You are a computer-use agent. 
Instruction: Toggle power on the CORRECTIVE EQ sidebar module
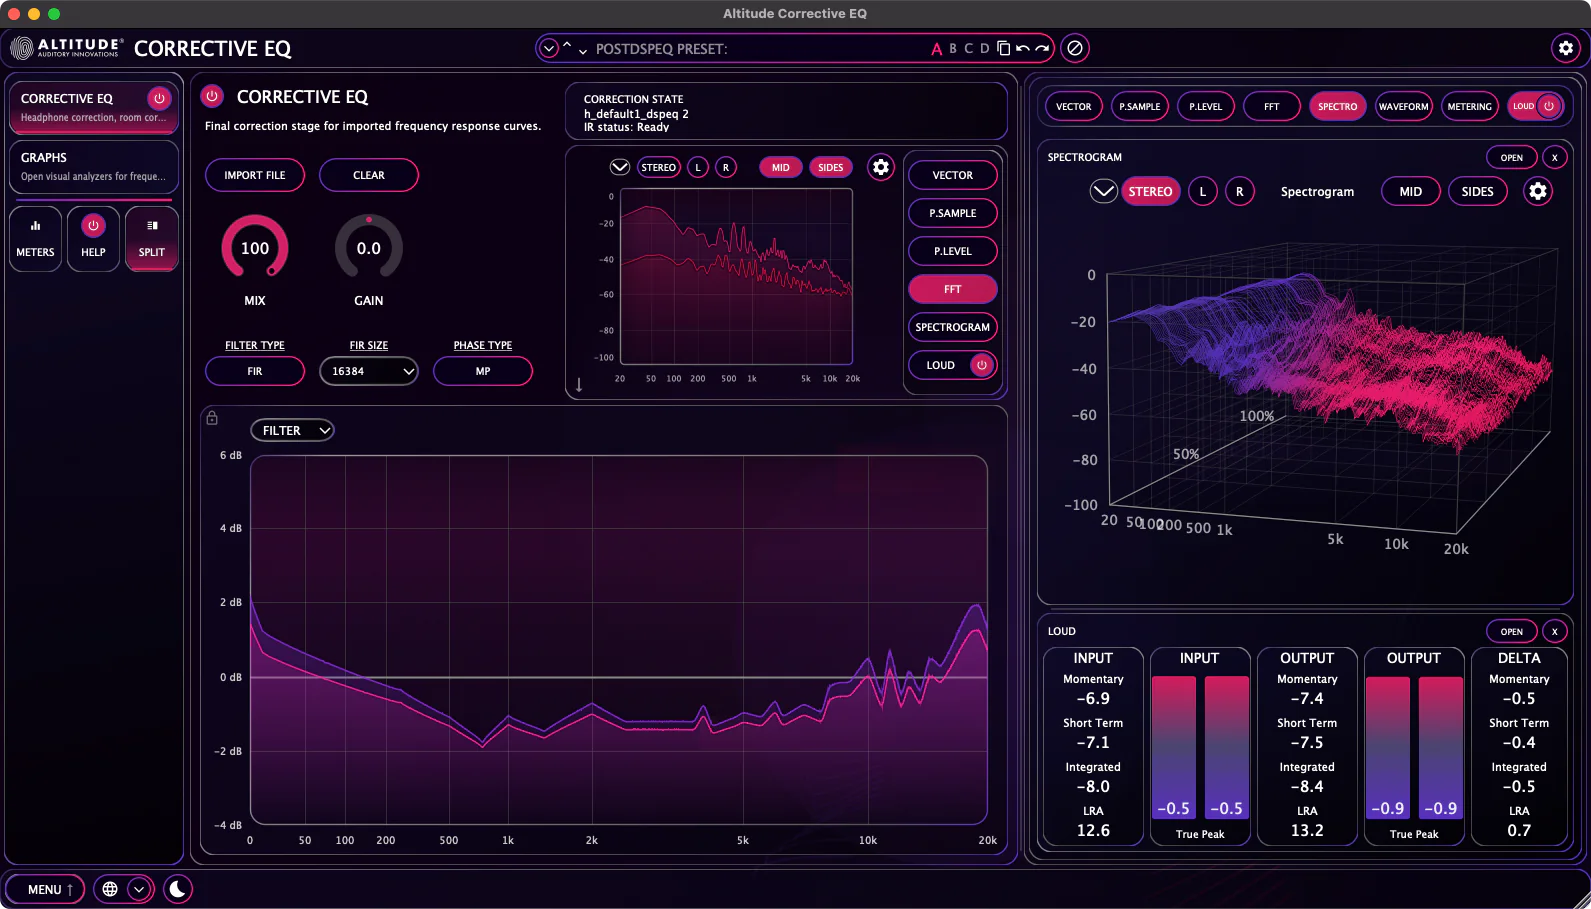(x=159, y=98)
